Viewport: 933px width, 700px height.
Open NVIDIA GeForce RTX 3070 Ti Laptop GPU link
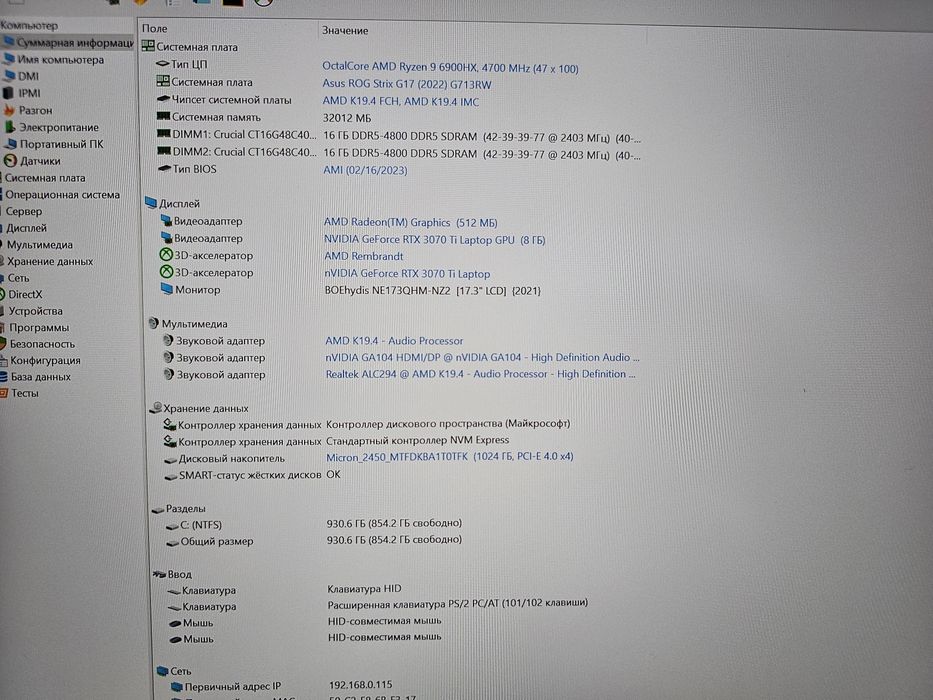434,239
